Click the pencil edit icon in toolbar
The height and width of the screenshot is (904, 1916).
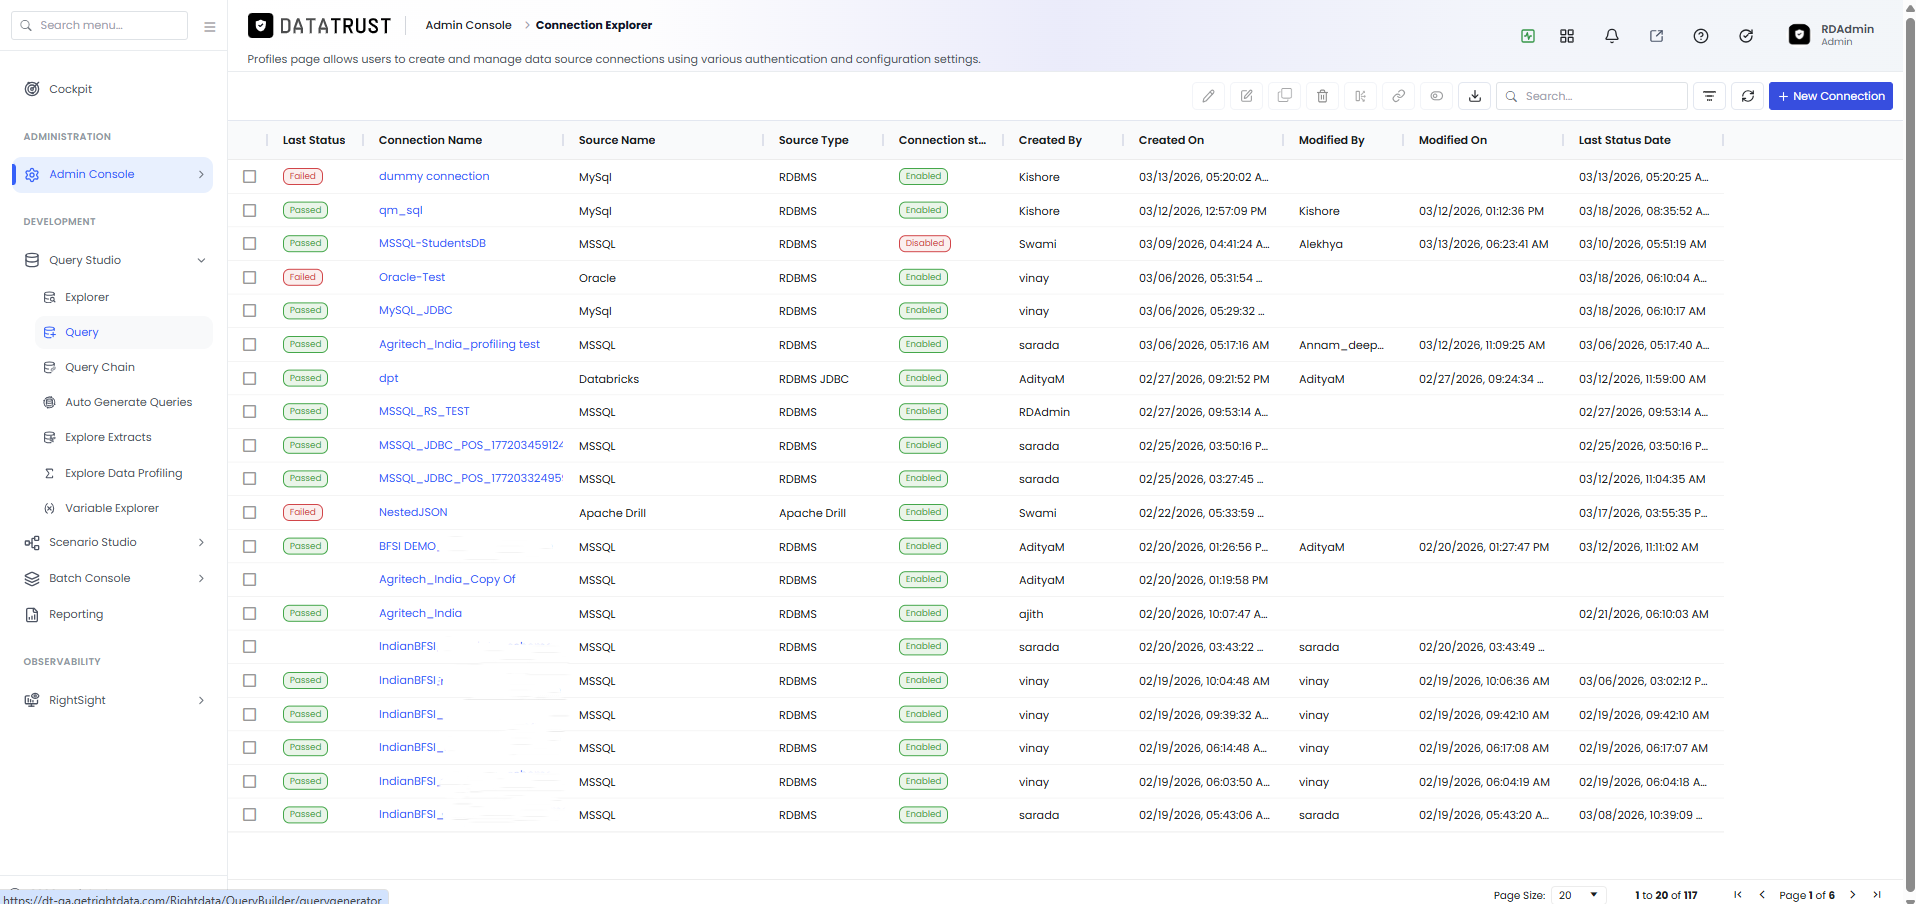click(1208, 96)
